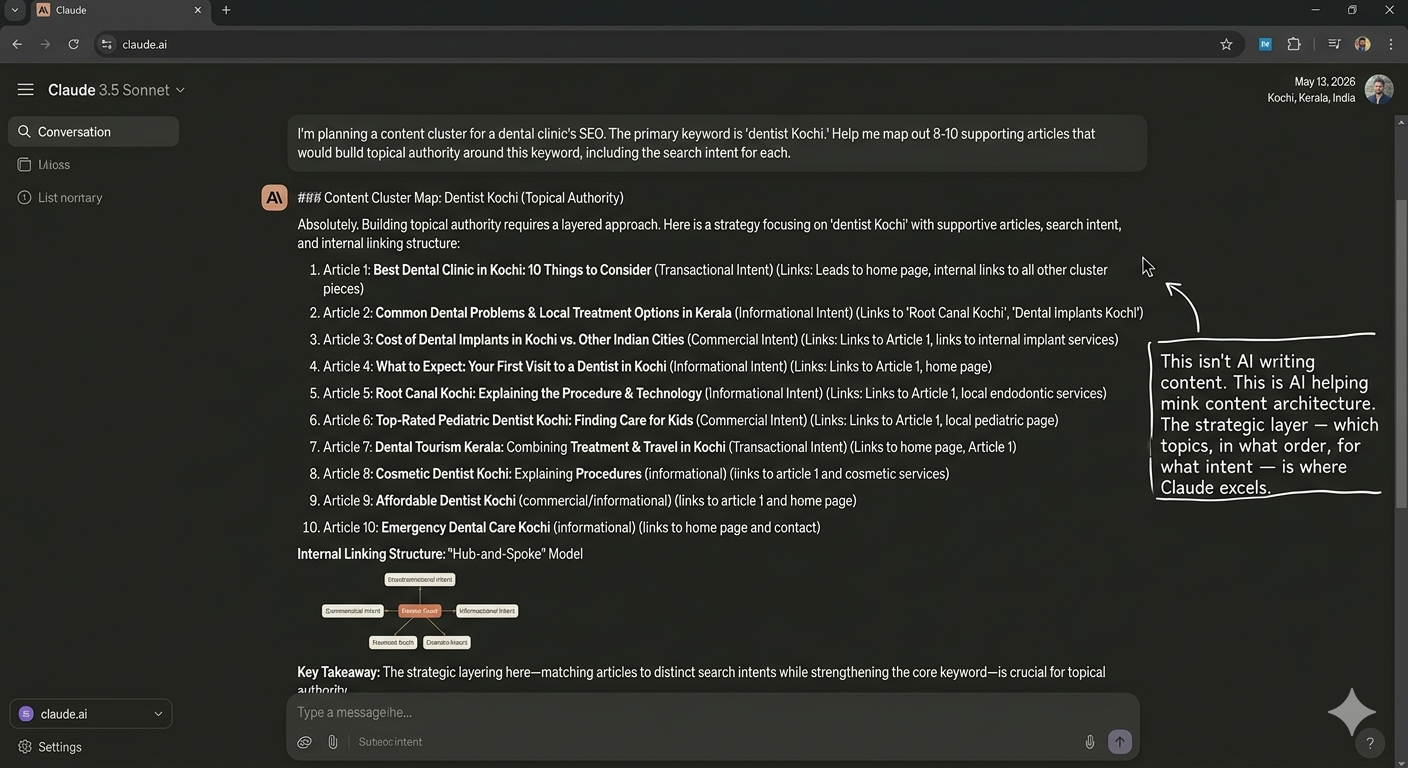Click the Claude favicon on the tab

tap(44, 10)
